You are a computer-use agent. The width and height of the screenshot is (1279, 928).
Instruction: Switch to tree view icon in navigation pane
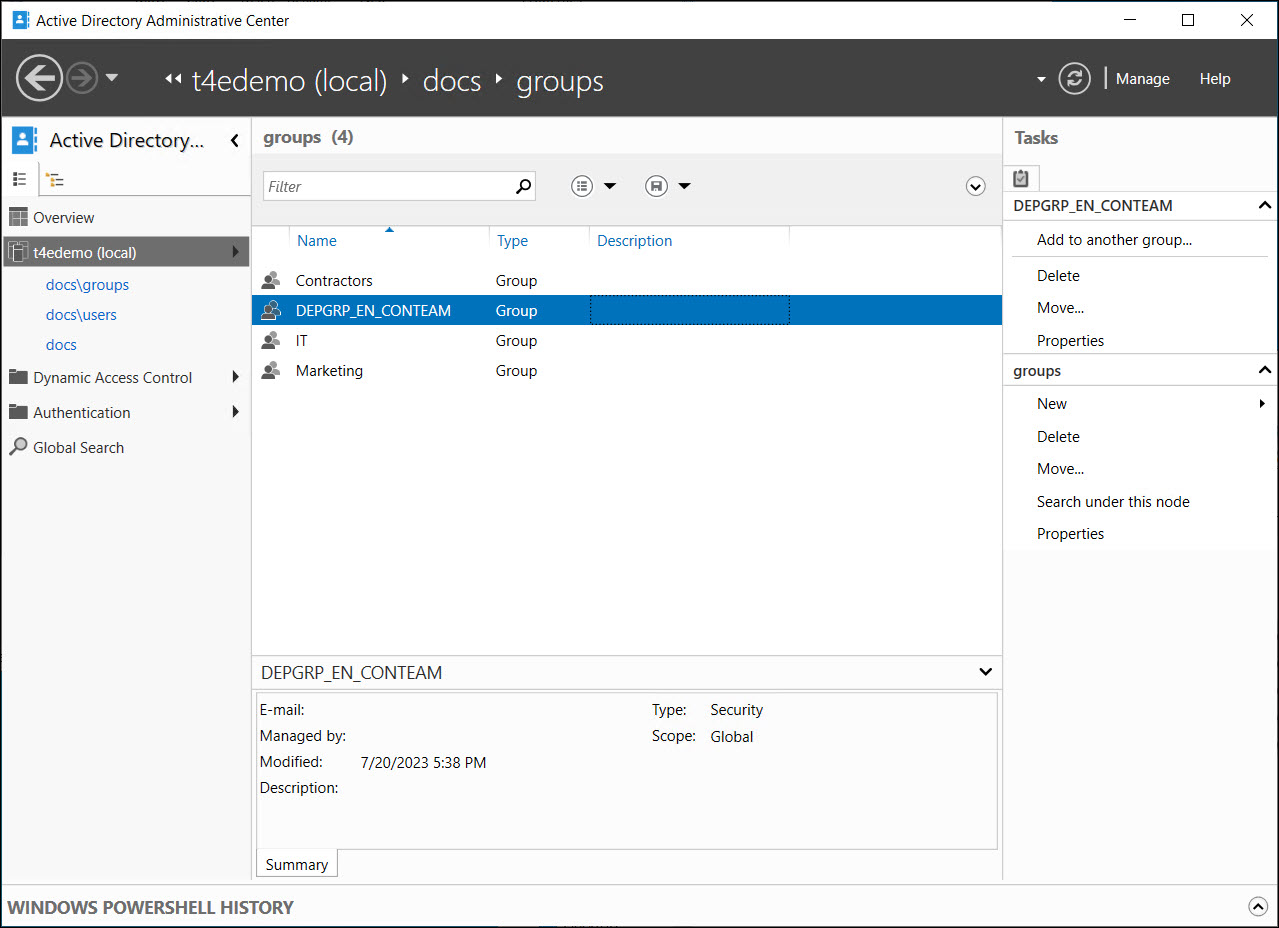coord(55,180)
